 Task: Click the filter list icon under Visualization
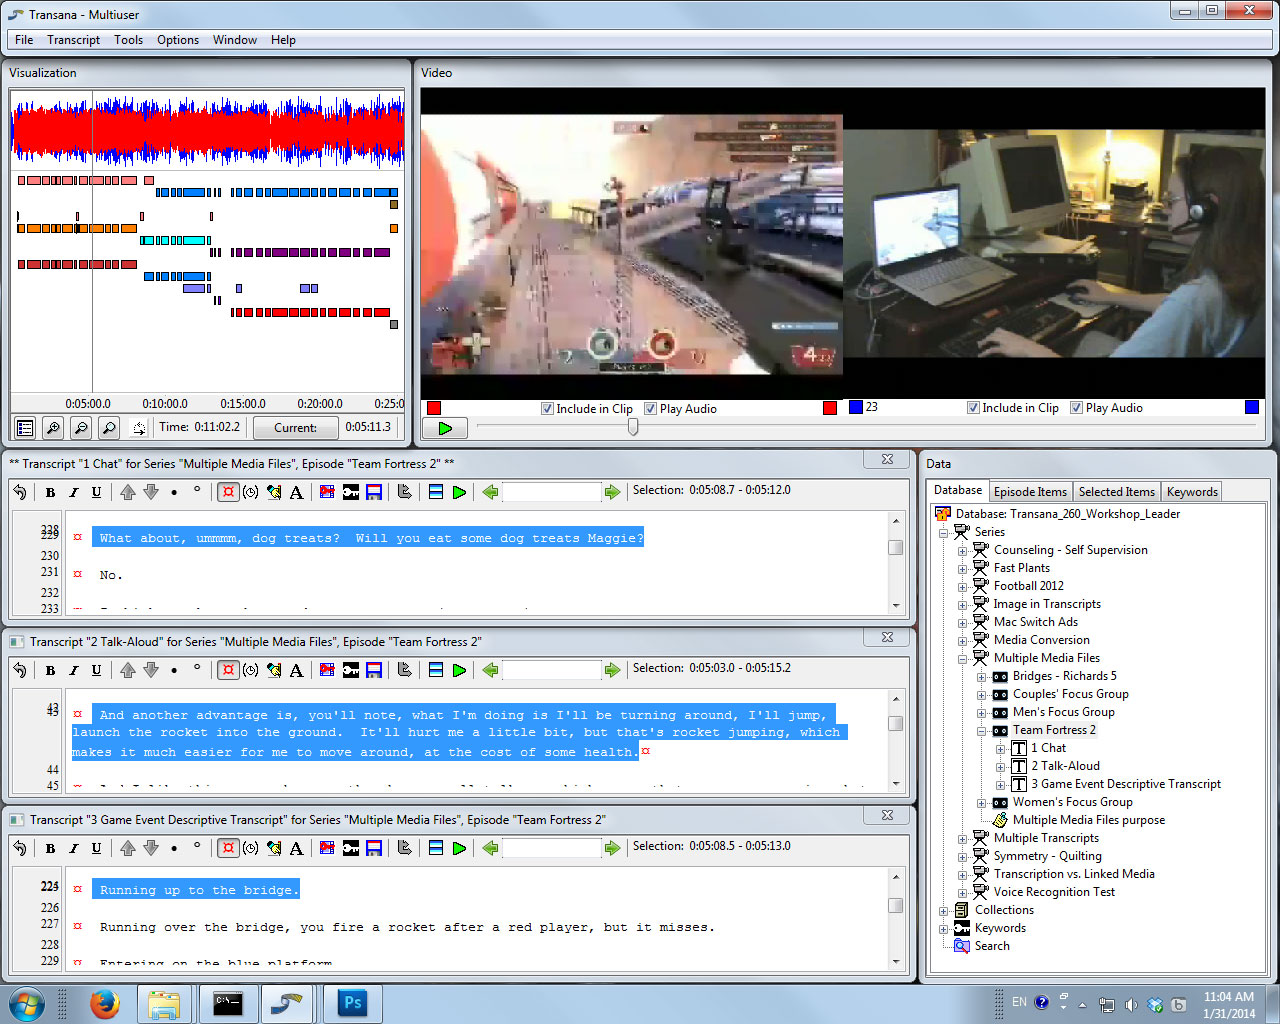(x=25, y=428)
